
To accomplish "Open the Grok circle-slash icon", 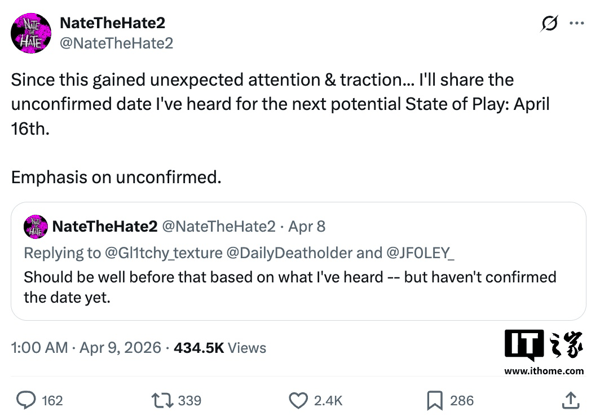I will pyautogui.click(x=549, y=23).
